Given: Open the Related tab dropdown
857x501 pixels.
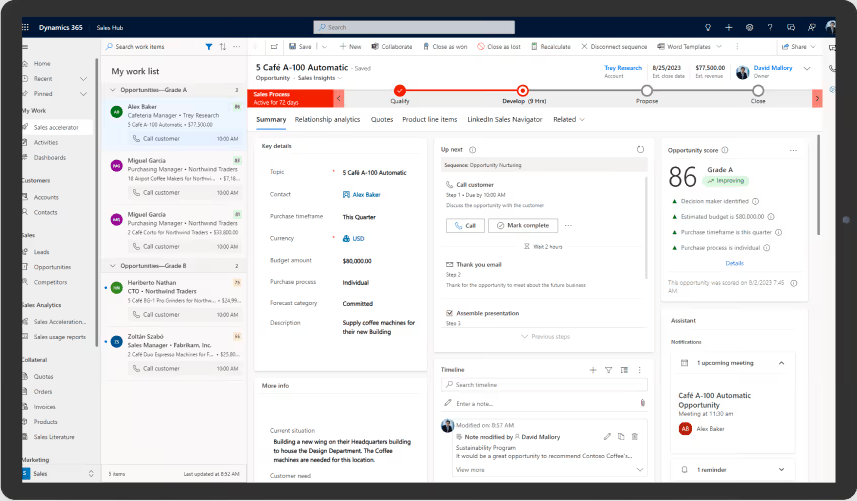Looking at the screenshot, I should coord(569,120).
